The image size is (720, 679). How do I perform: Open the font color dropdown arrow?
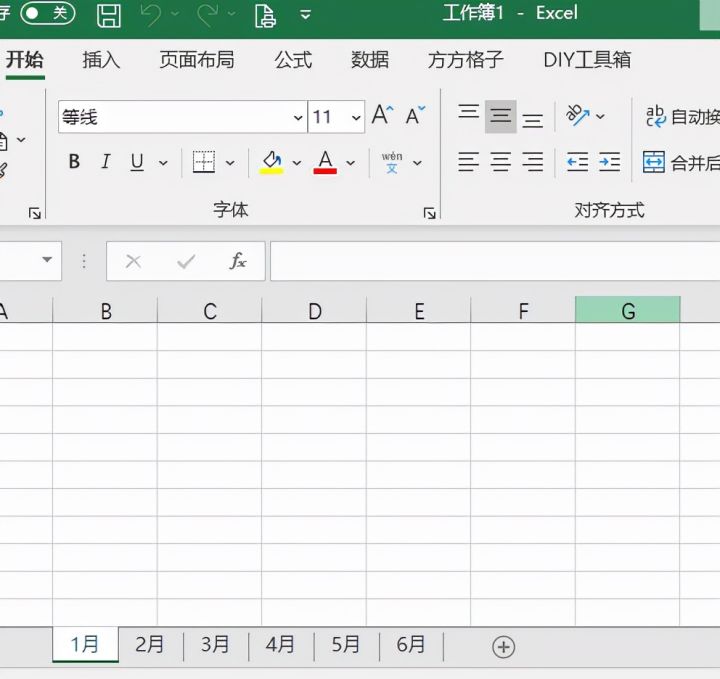click(350, 163)
